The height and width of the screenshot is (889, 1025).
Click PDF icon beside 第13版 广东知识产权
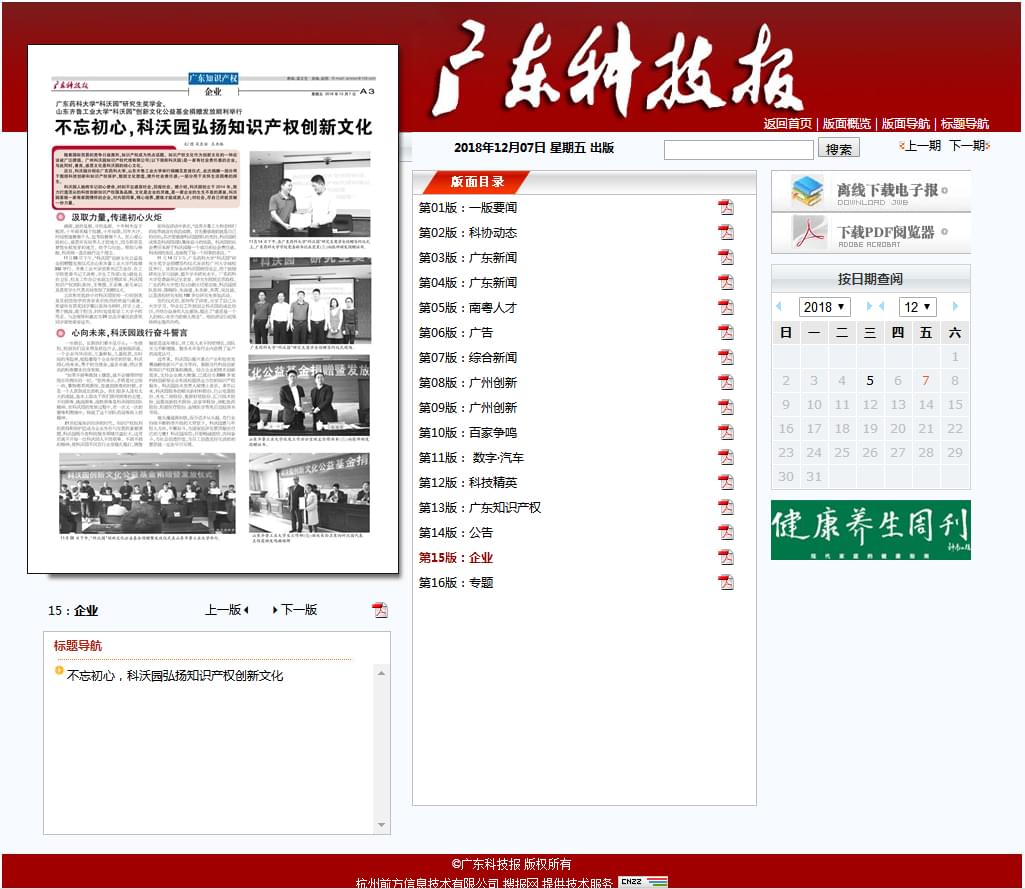pos(726,507)
